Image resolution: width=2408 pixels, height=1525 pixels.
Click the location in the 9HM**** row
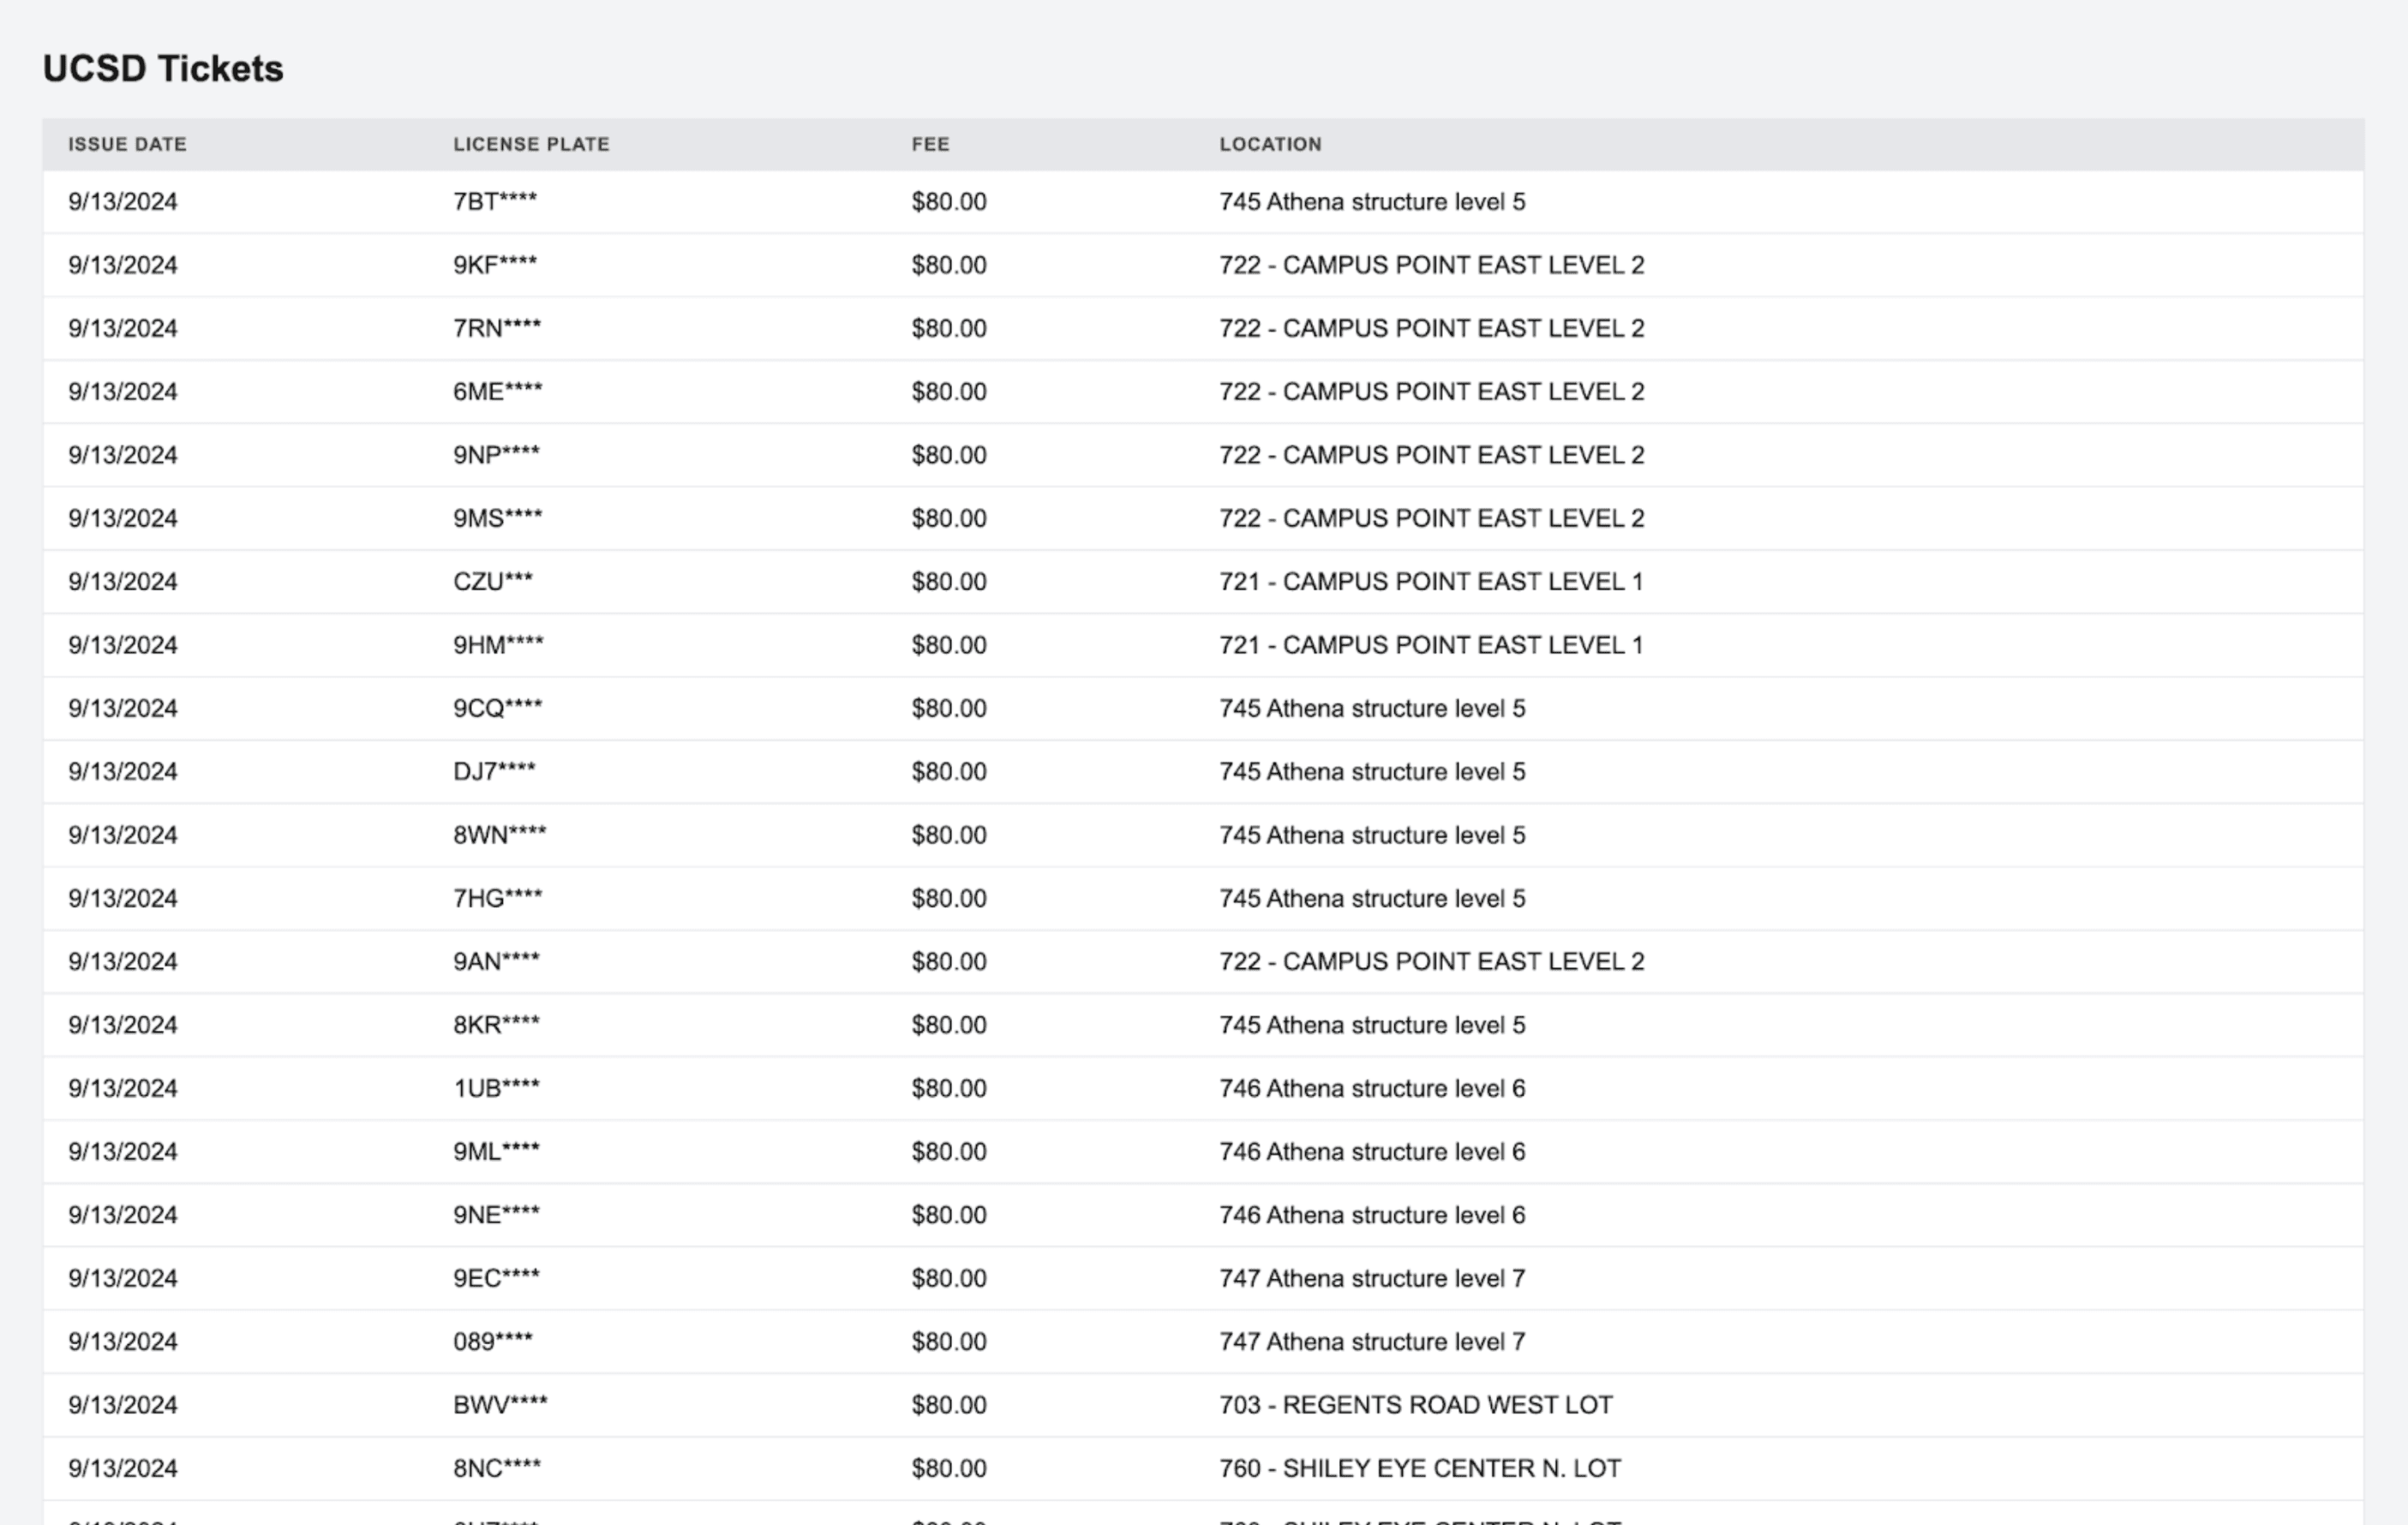click(x=1430, y=645)
